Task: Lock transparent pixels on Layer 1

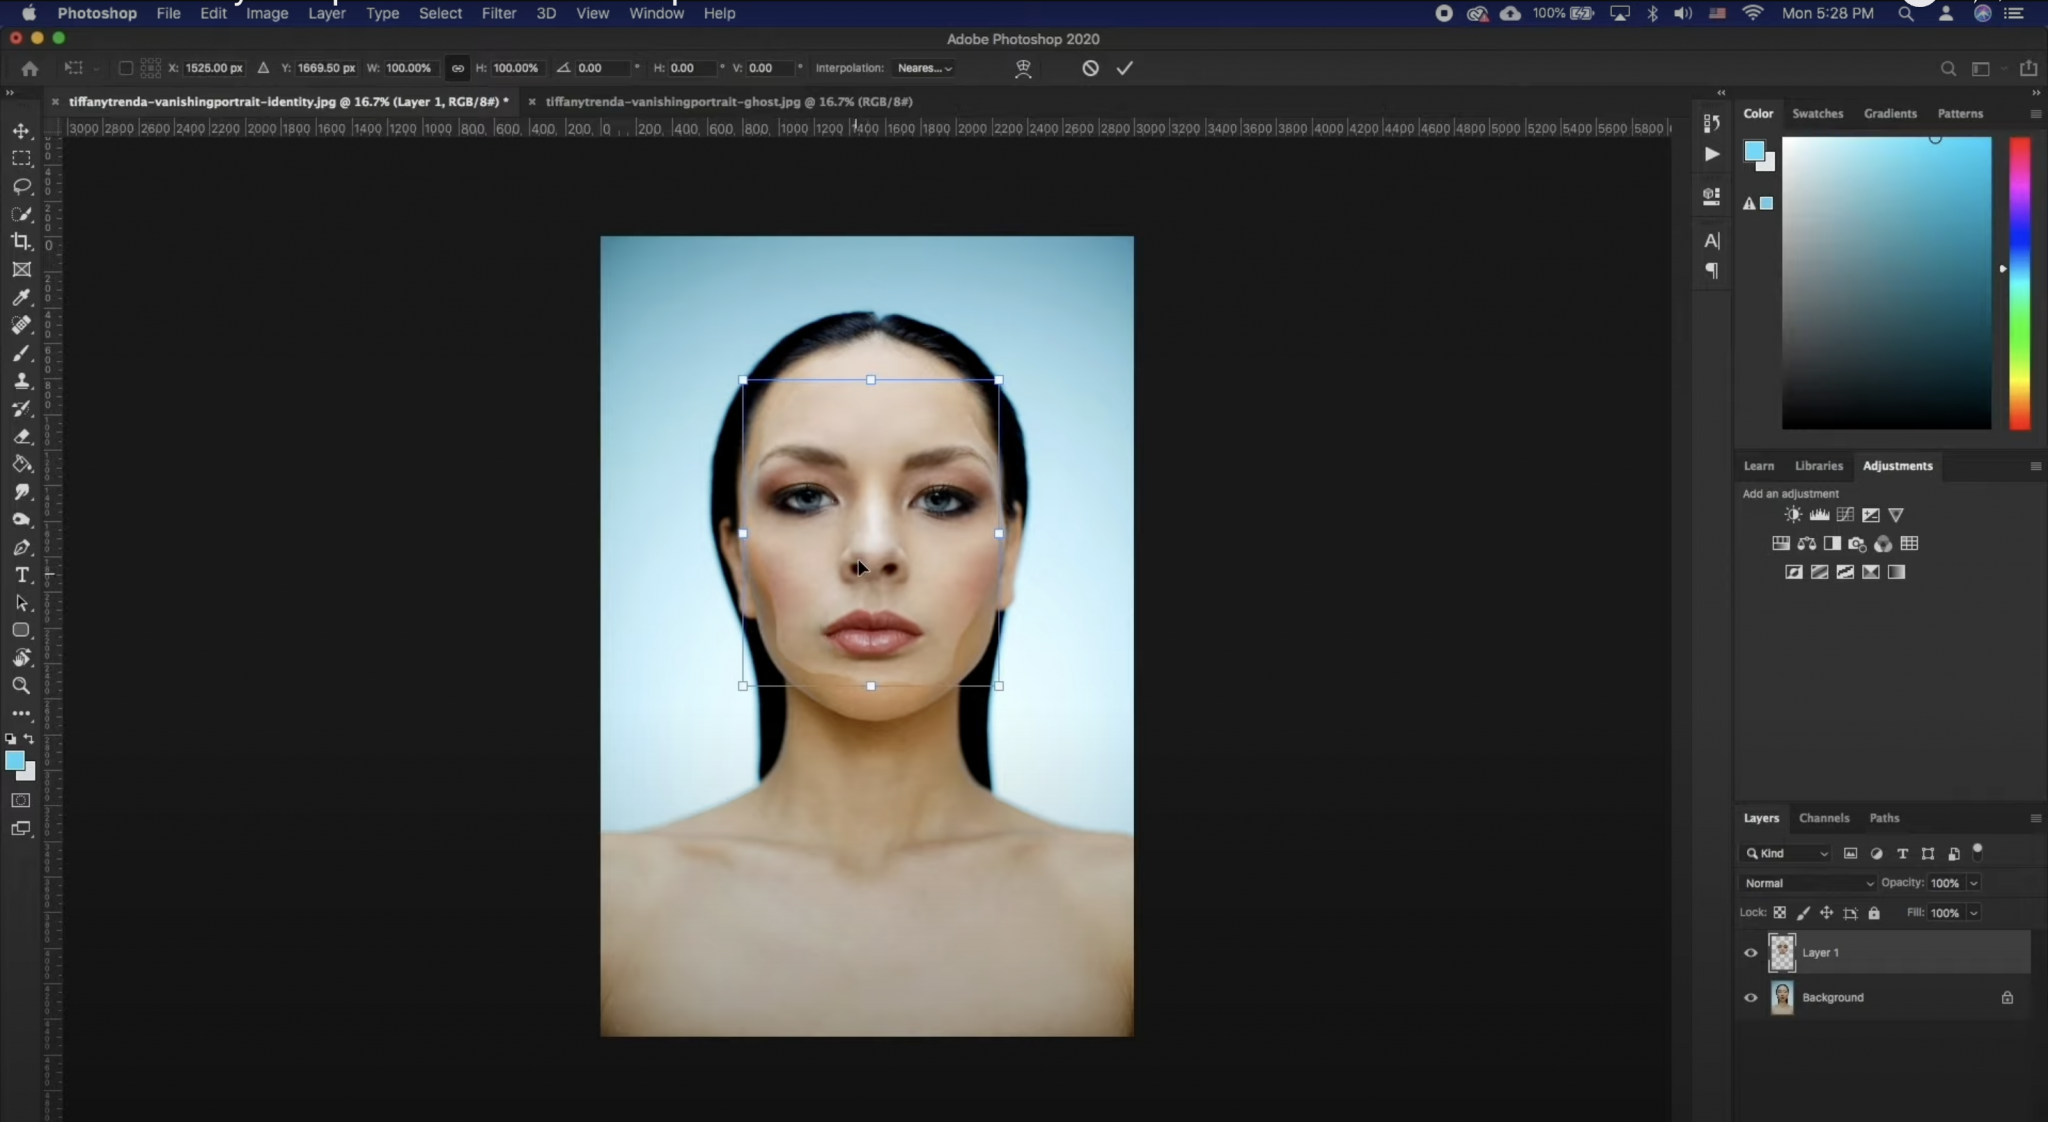Action: pos(1780,912)
